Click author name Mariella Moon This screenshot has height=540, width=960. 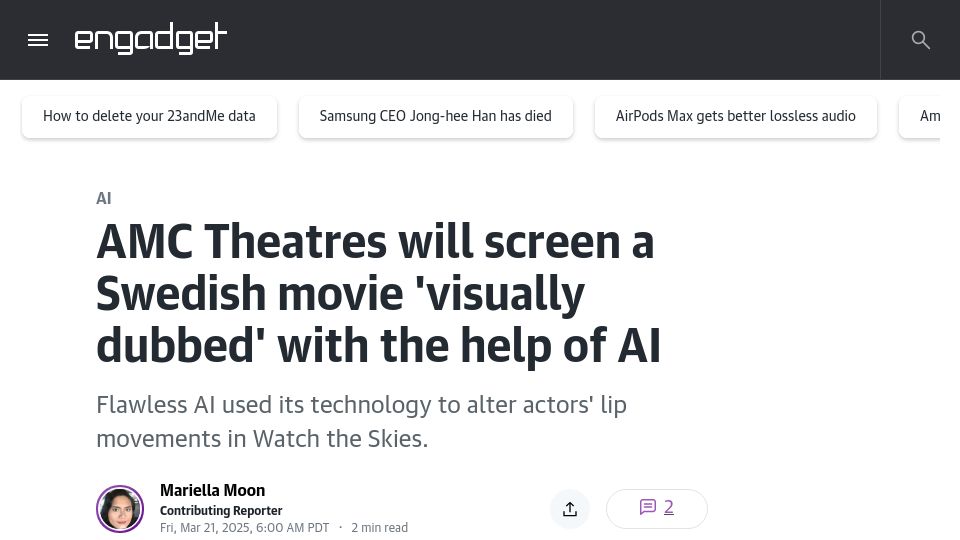click(x=212, y=490)
